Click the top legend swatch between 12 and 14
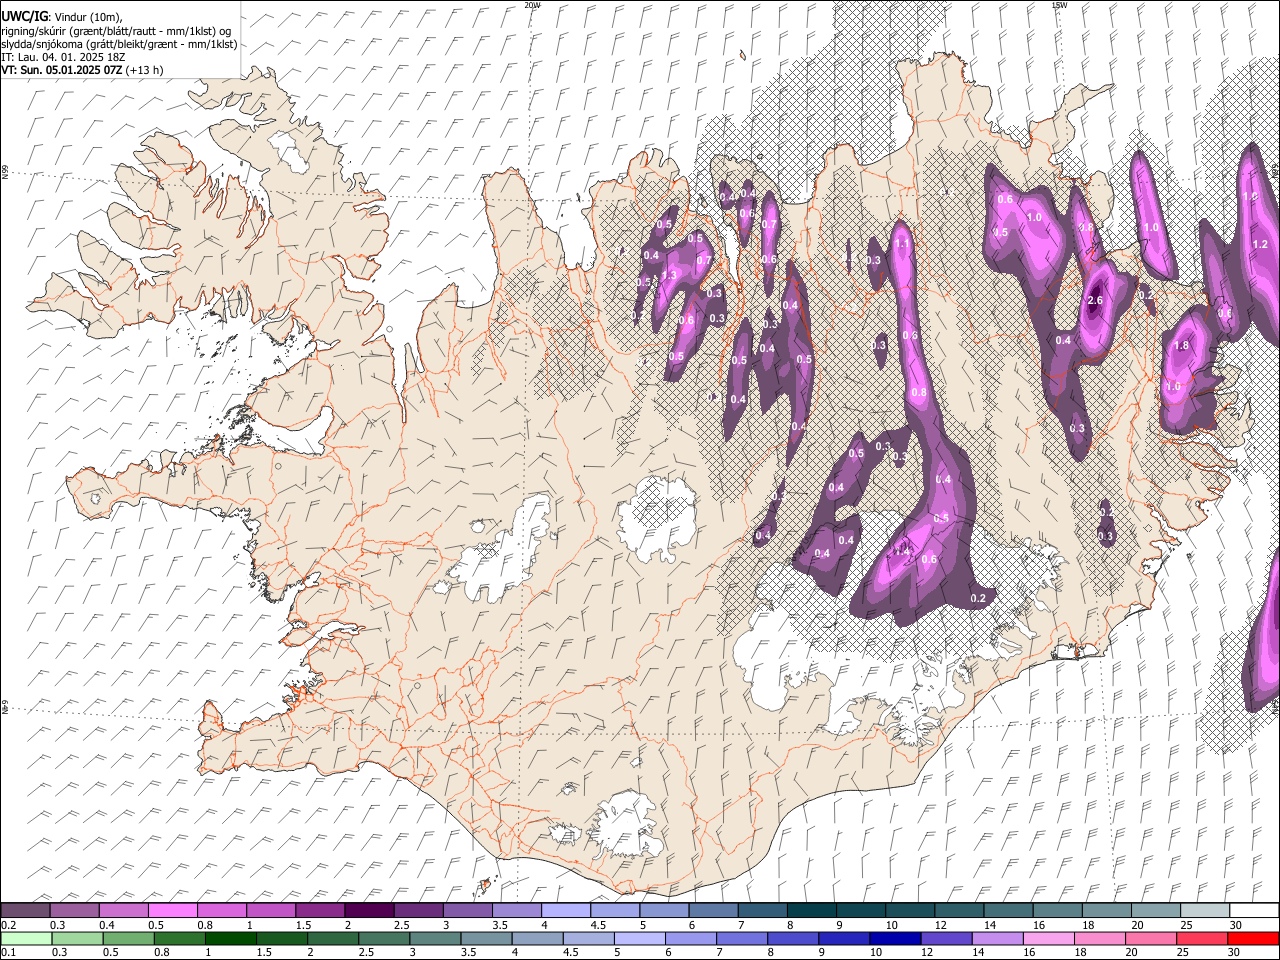The image size is (1280, 960). (958, 910)
